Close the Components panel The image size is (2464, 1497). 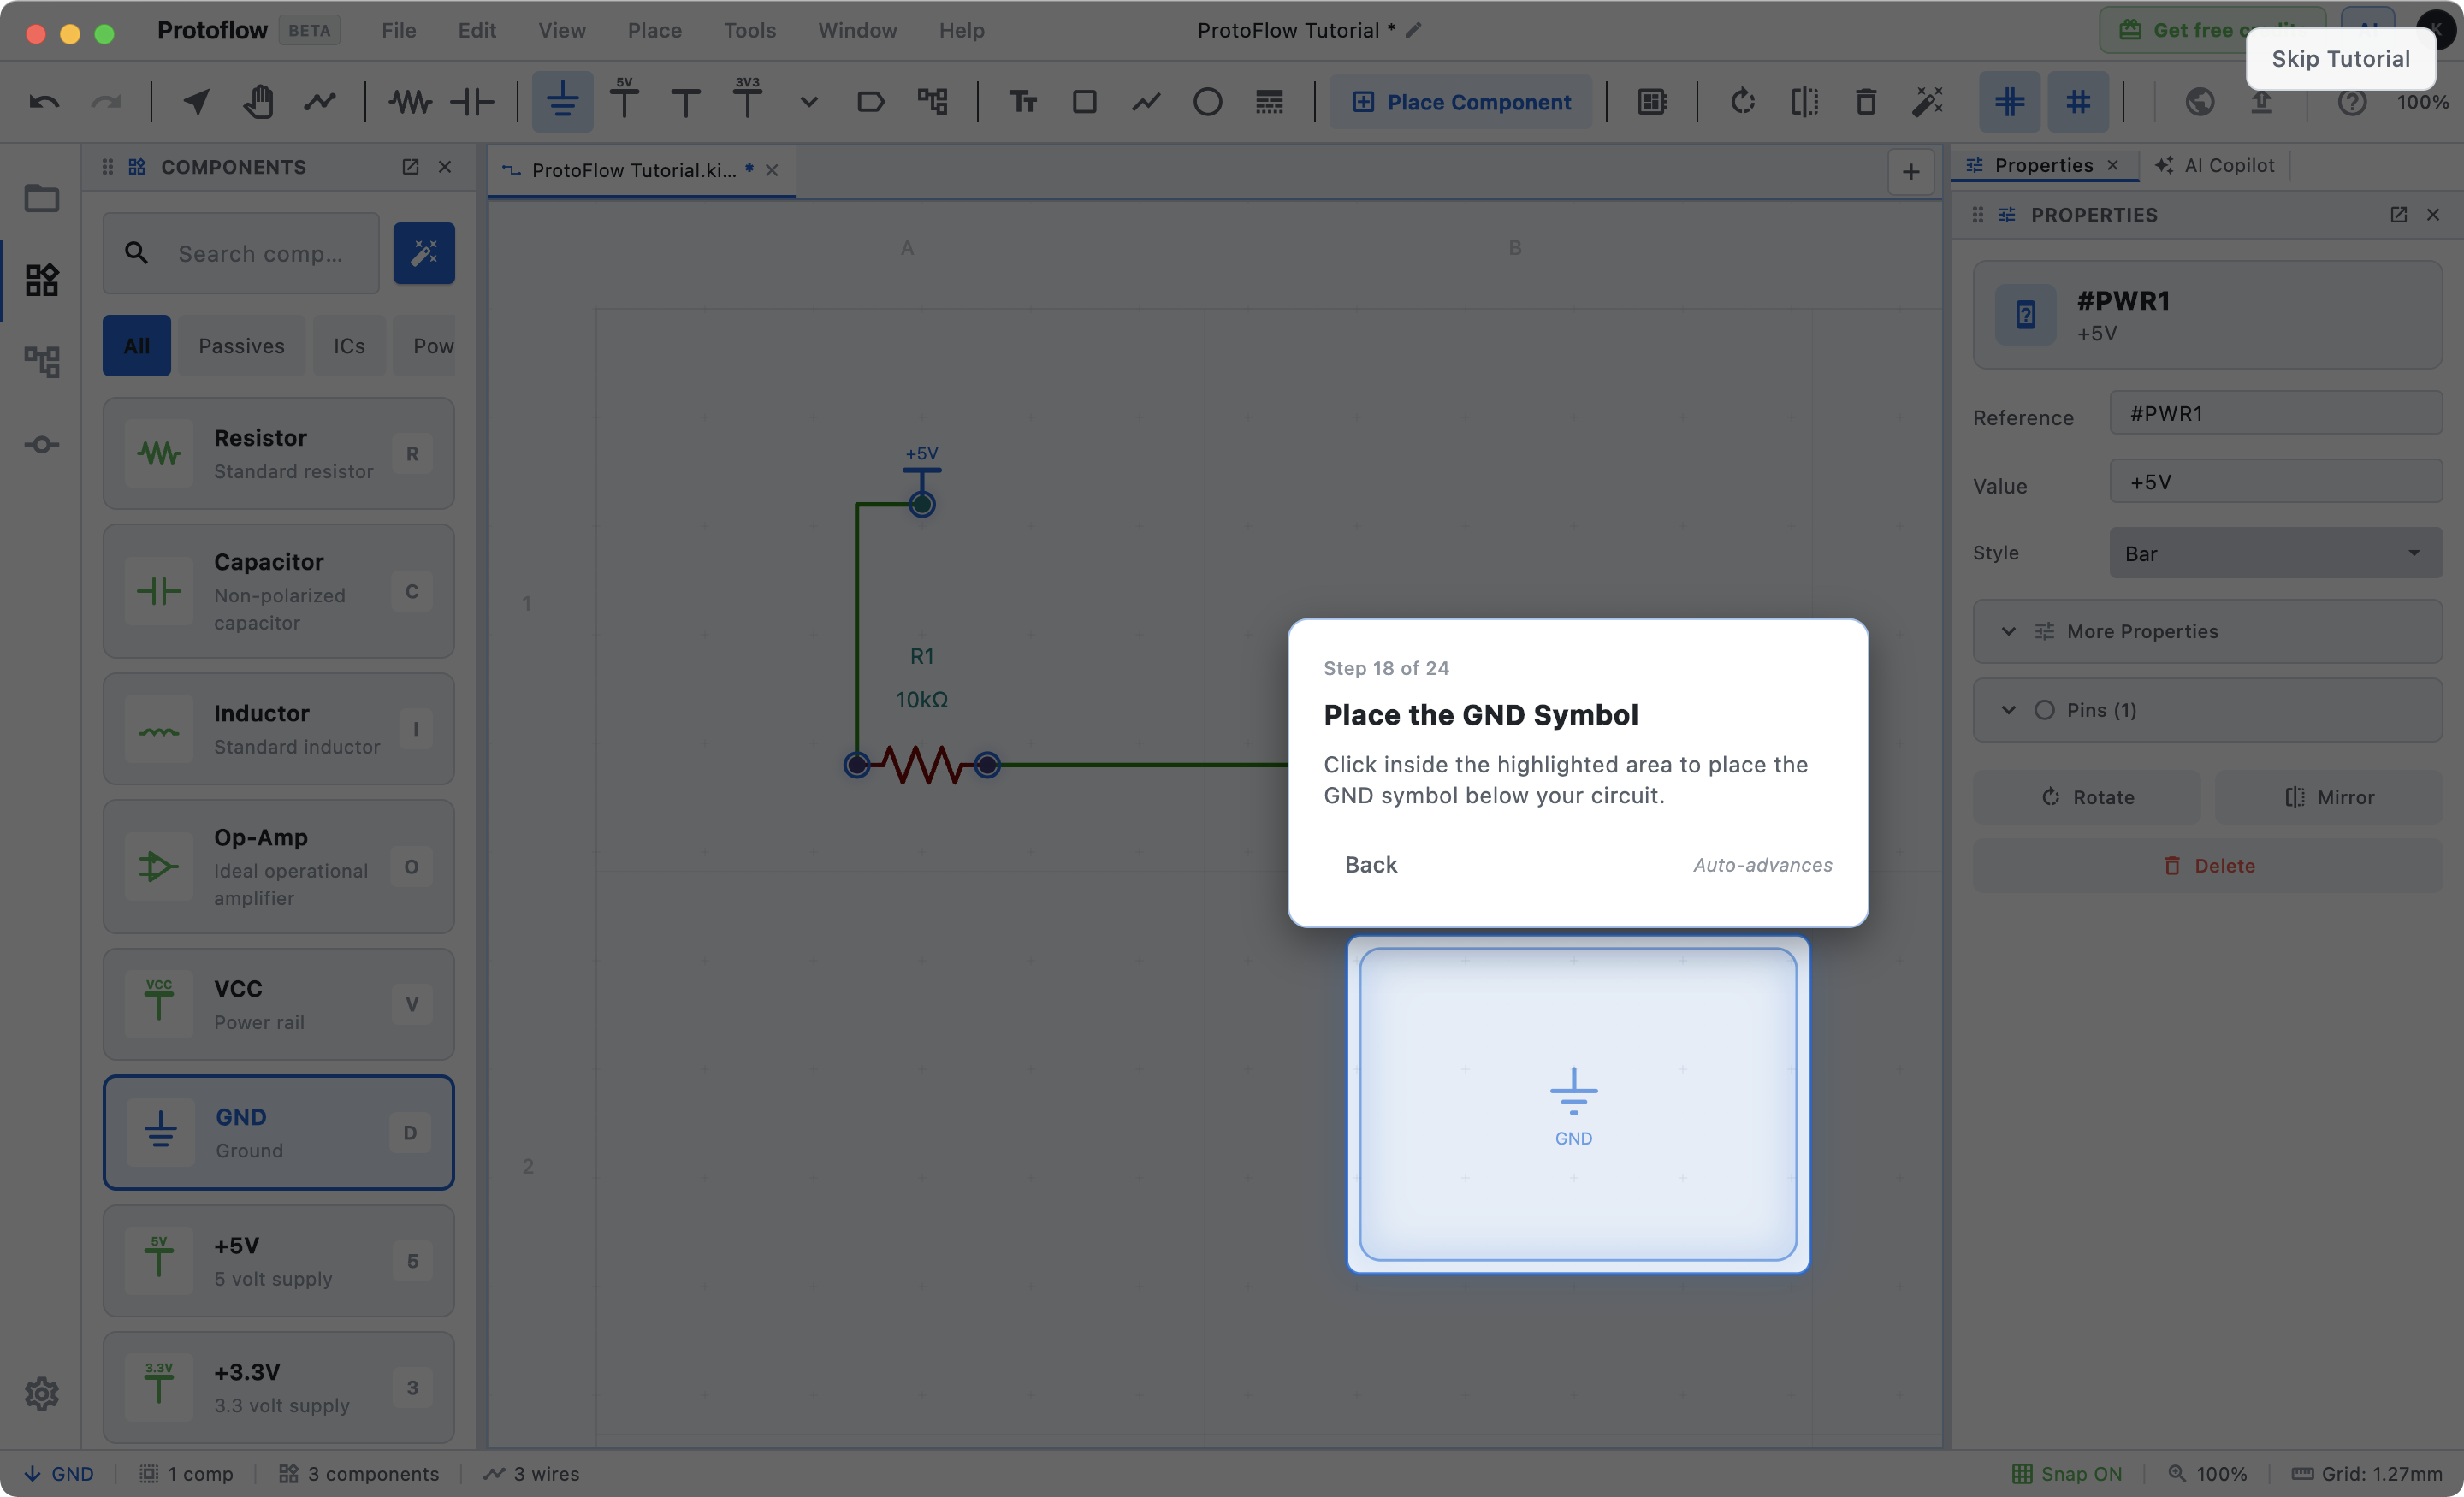point(445,166)
